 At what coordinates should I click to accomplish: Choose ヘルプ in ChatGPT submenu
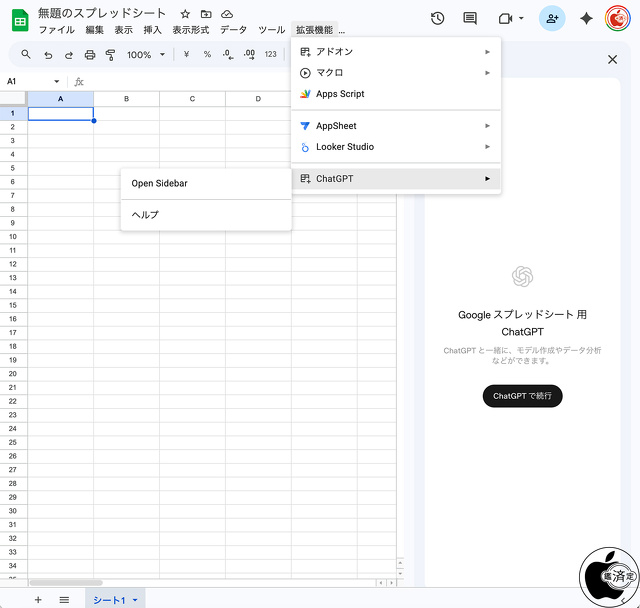[206, 215]
